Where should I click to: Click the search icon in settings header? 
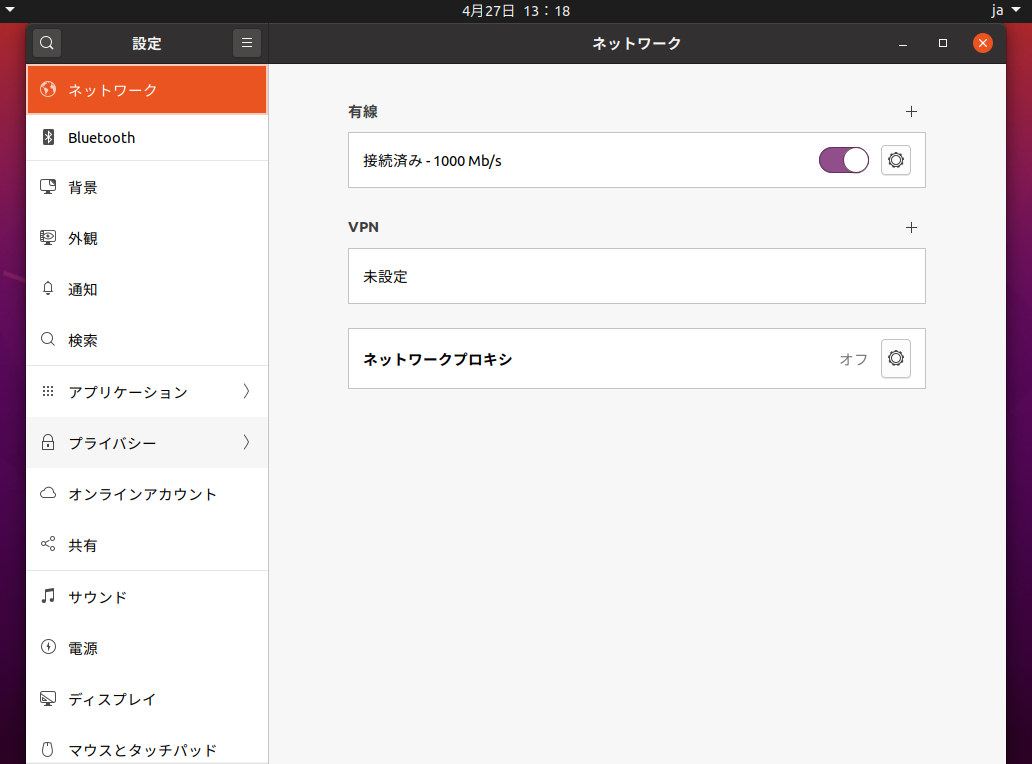coord(47,43)
